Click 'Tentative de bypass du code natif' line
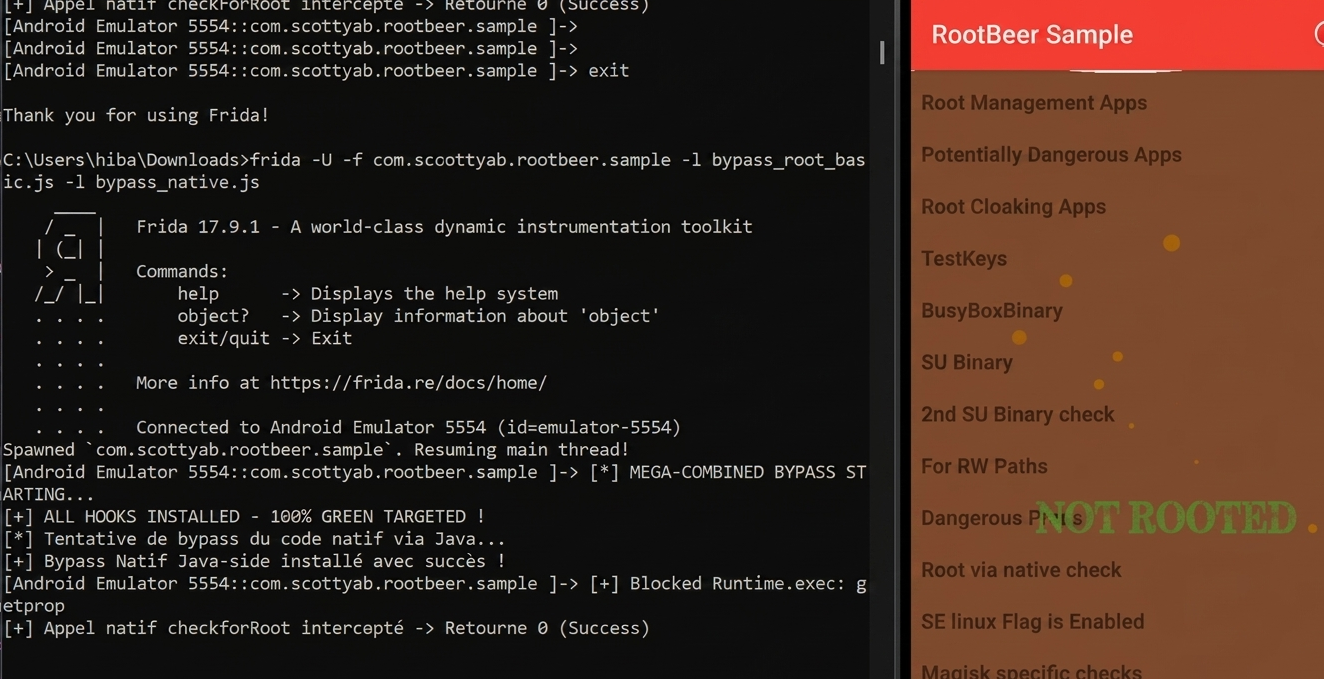1324x679 pixels. pyautogui.click(x=254, y=539)
